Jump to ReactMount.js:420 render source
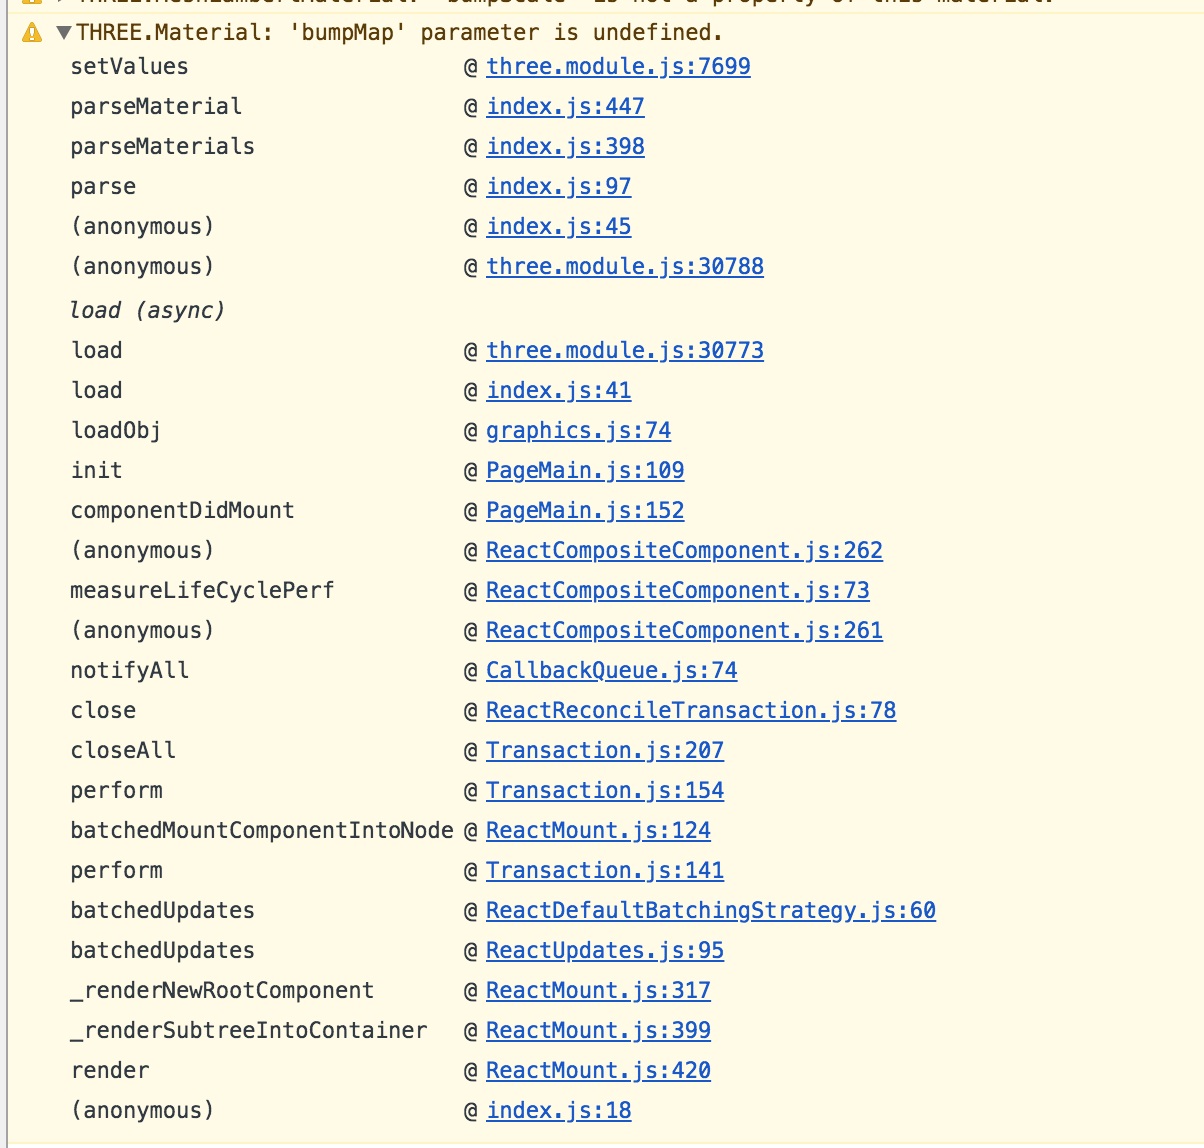 [598, 1070]
